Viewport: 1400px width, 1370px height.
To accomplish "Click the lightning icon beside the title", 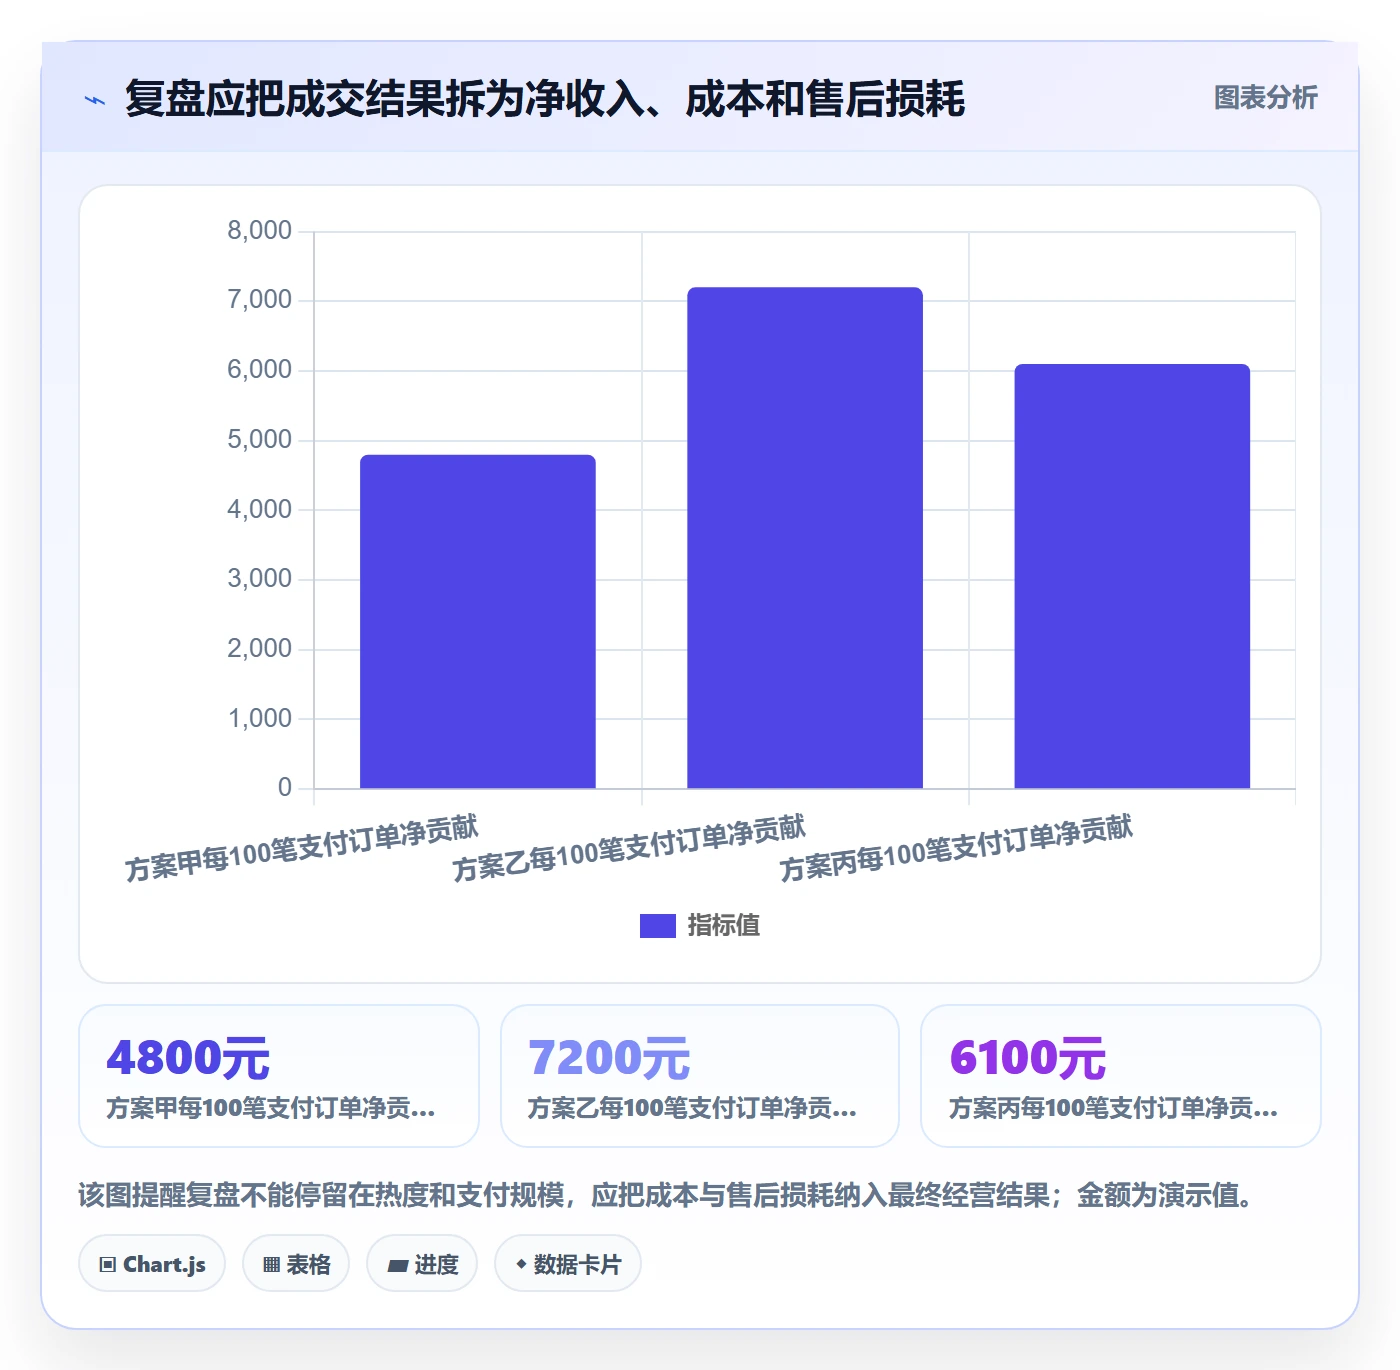I will (x=95, y=100).
